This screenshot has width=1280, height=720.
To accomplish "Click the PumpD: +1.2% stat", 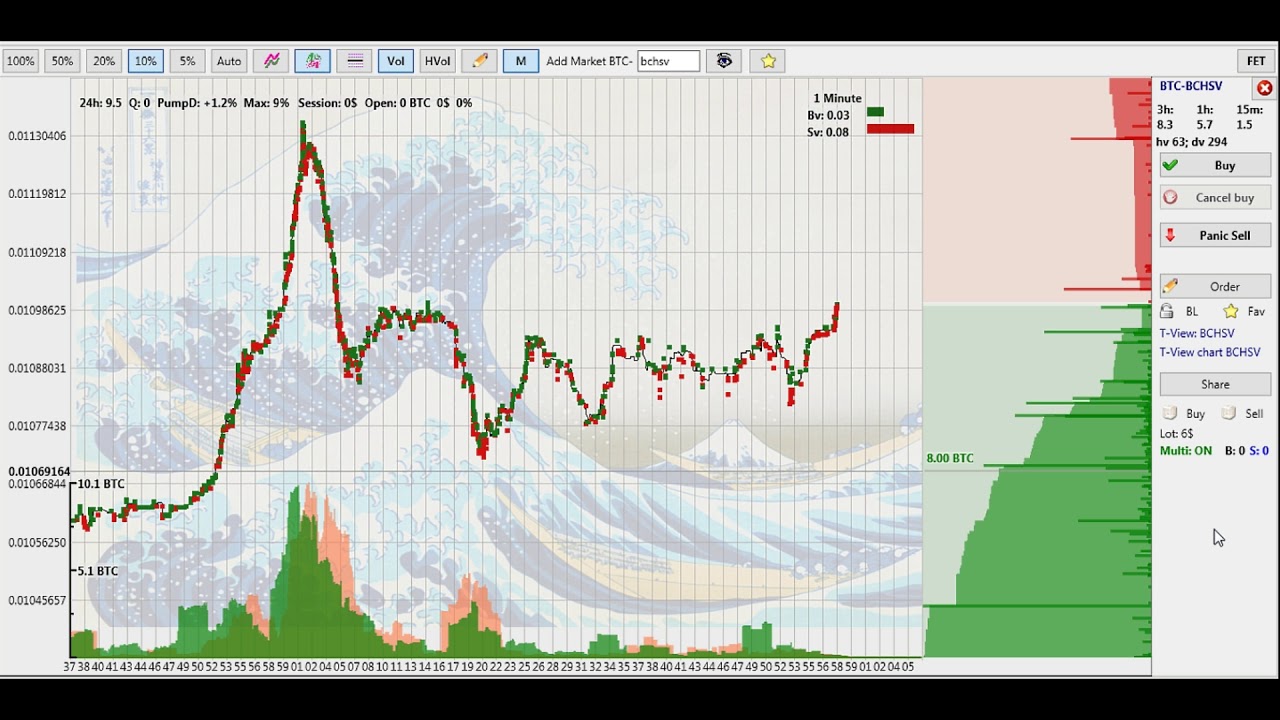I will [197, 103].
